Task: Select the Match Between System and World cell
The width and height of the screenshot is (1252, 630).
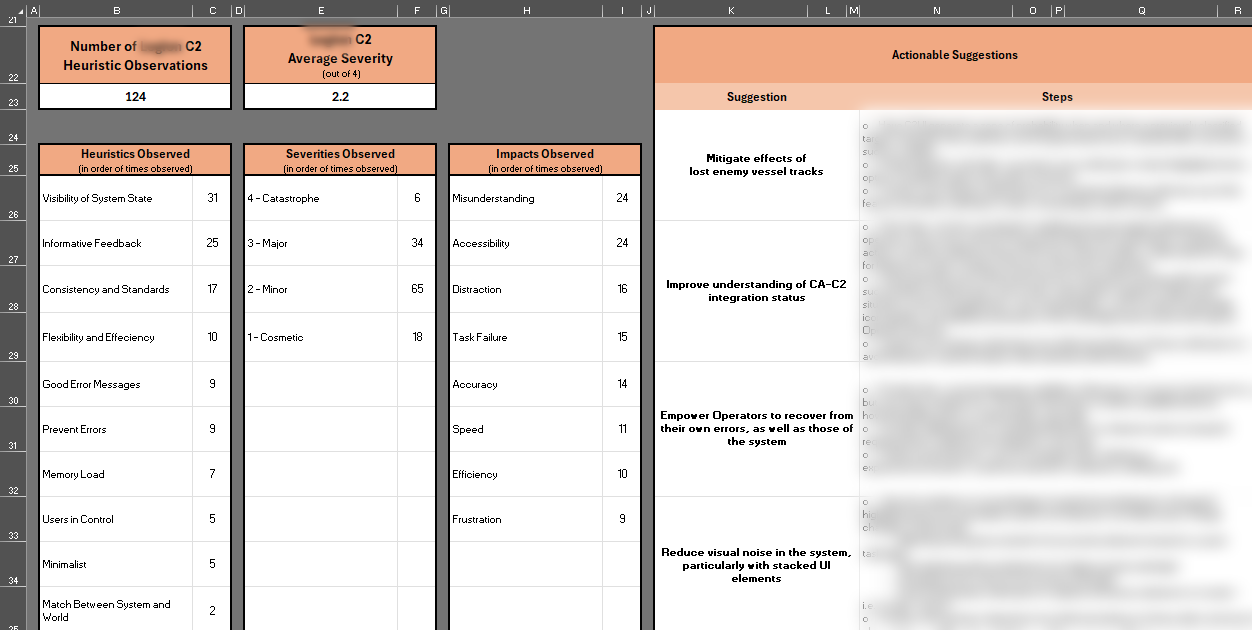Action: click(x=116, y=610)
